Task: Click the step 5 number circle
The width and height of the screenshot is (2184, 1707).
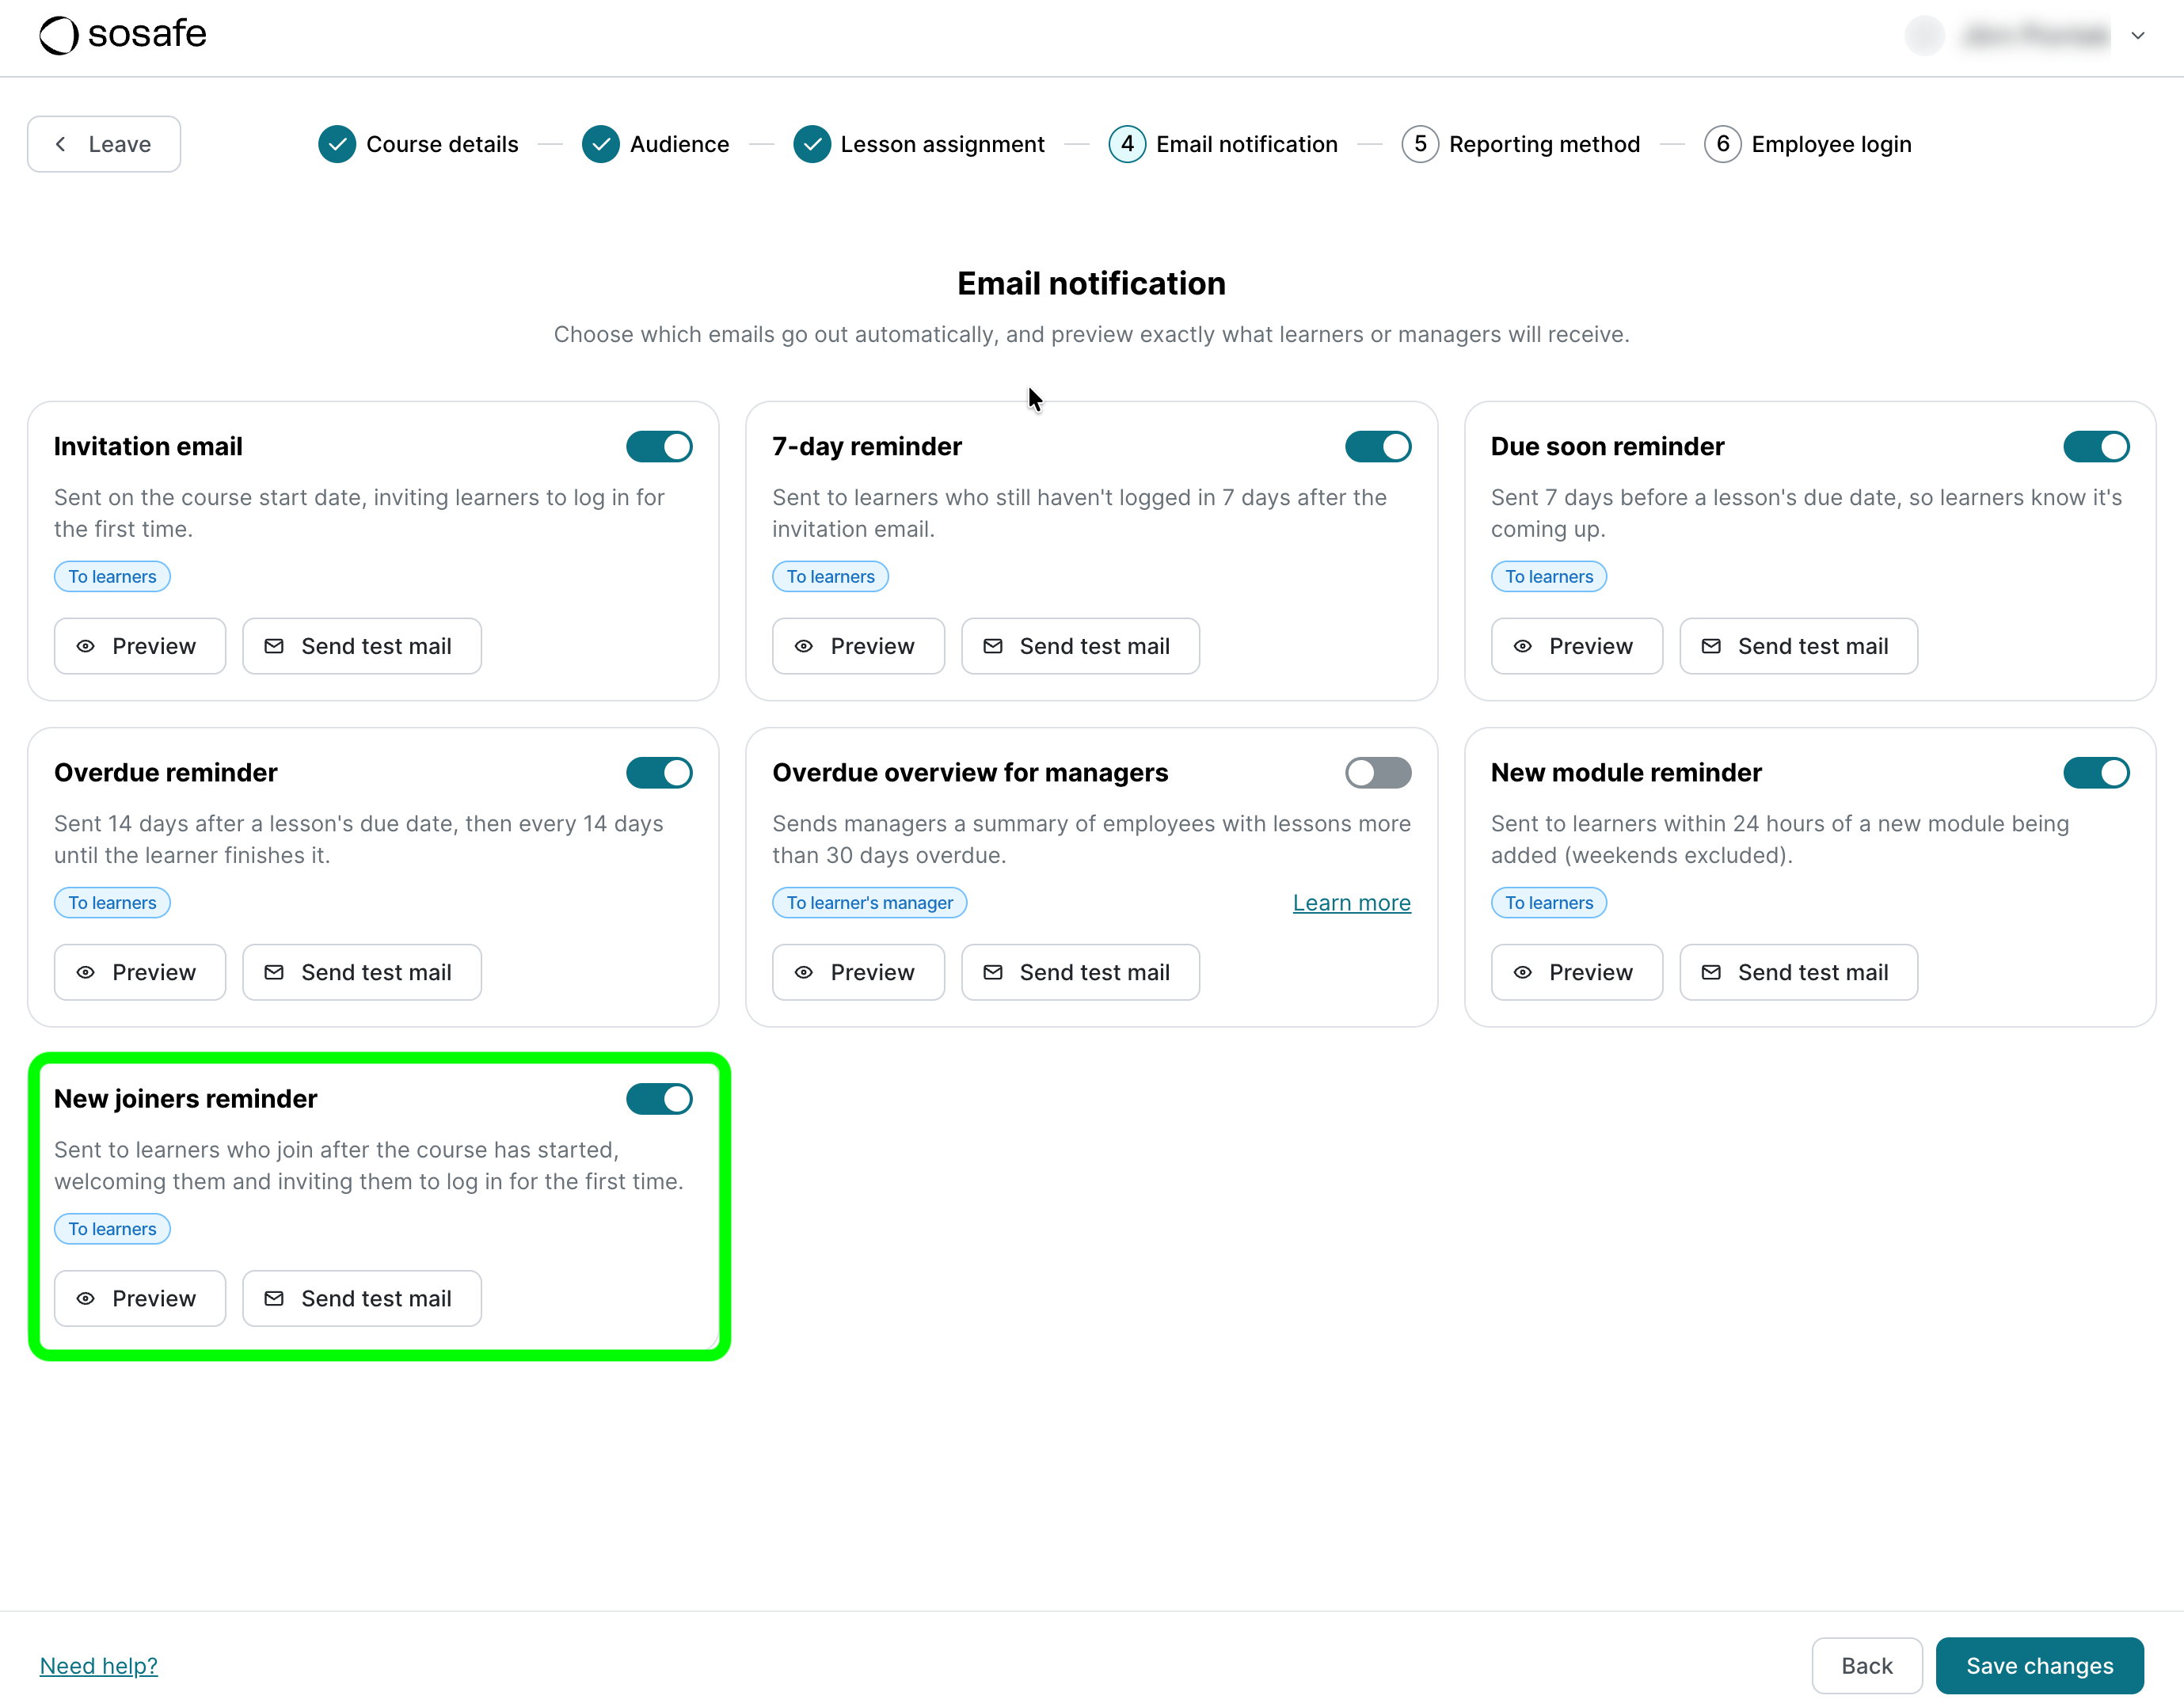Action: pyautogui.click(x=1420, y=144)
